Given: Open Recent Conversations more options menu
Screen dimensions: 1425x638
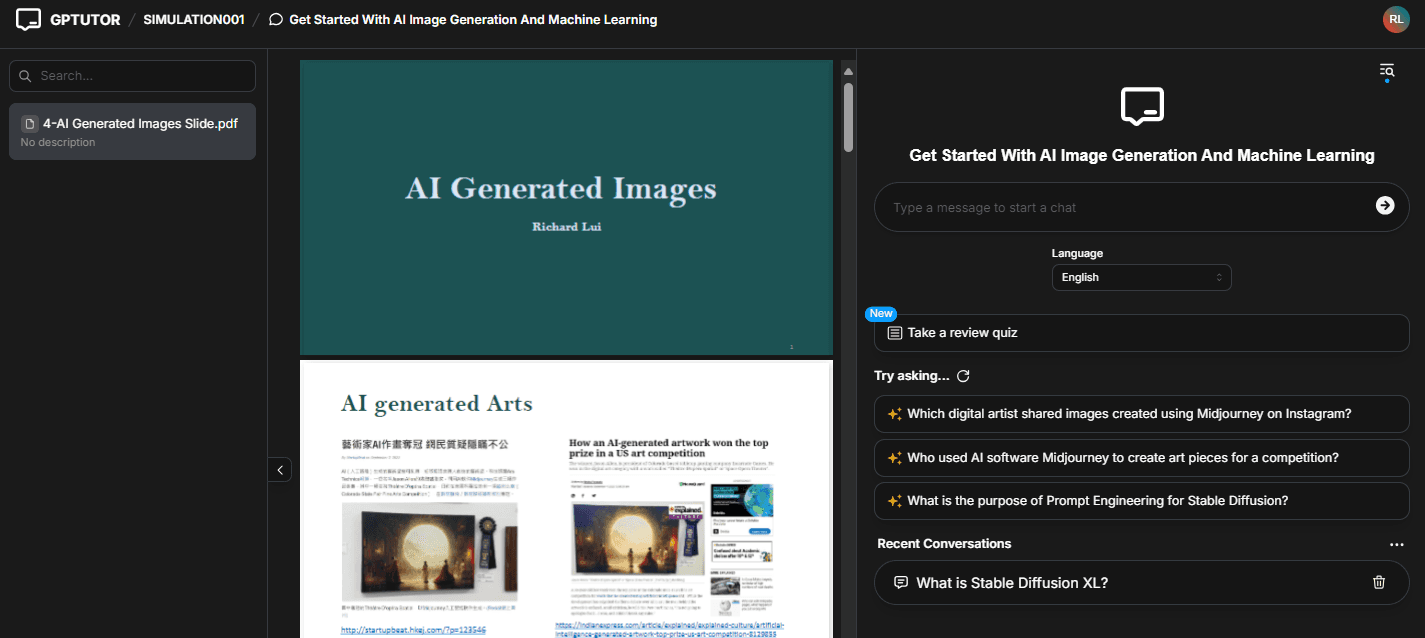Looking at the screenshot, I should (1397, 544).
